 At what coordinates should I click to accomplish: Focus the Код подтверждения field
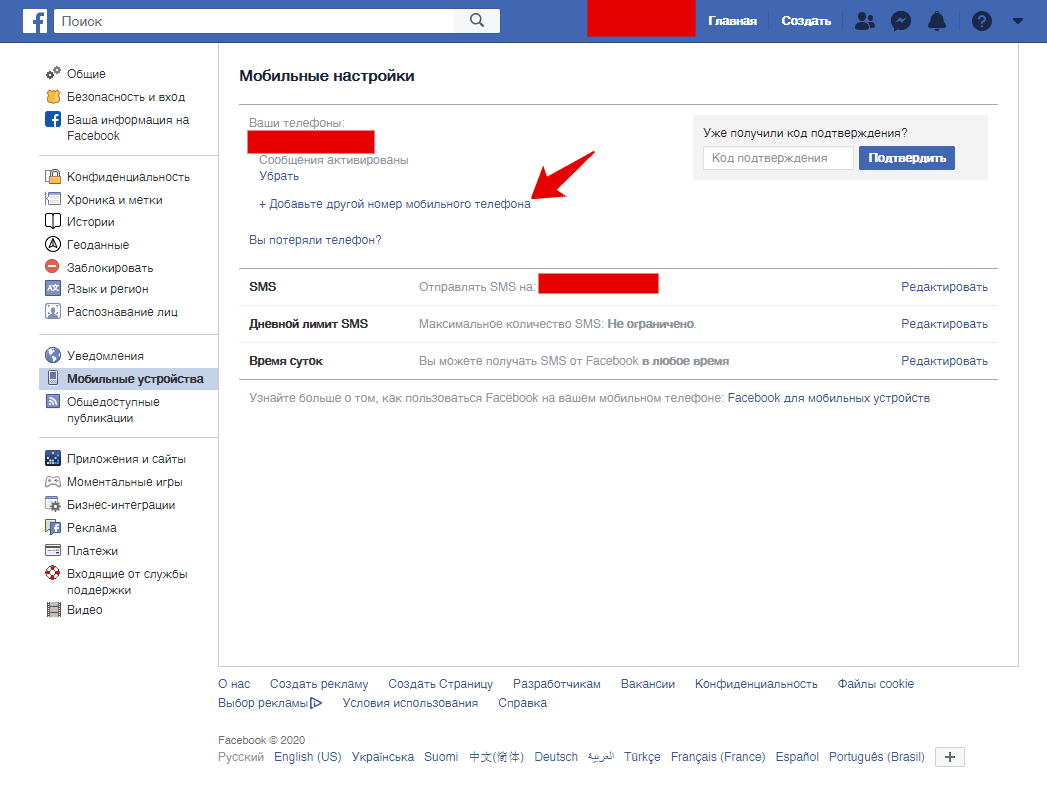[x=779, y=158]
